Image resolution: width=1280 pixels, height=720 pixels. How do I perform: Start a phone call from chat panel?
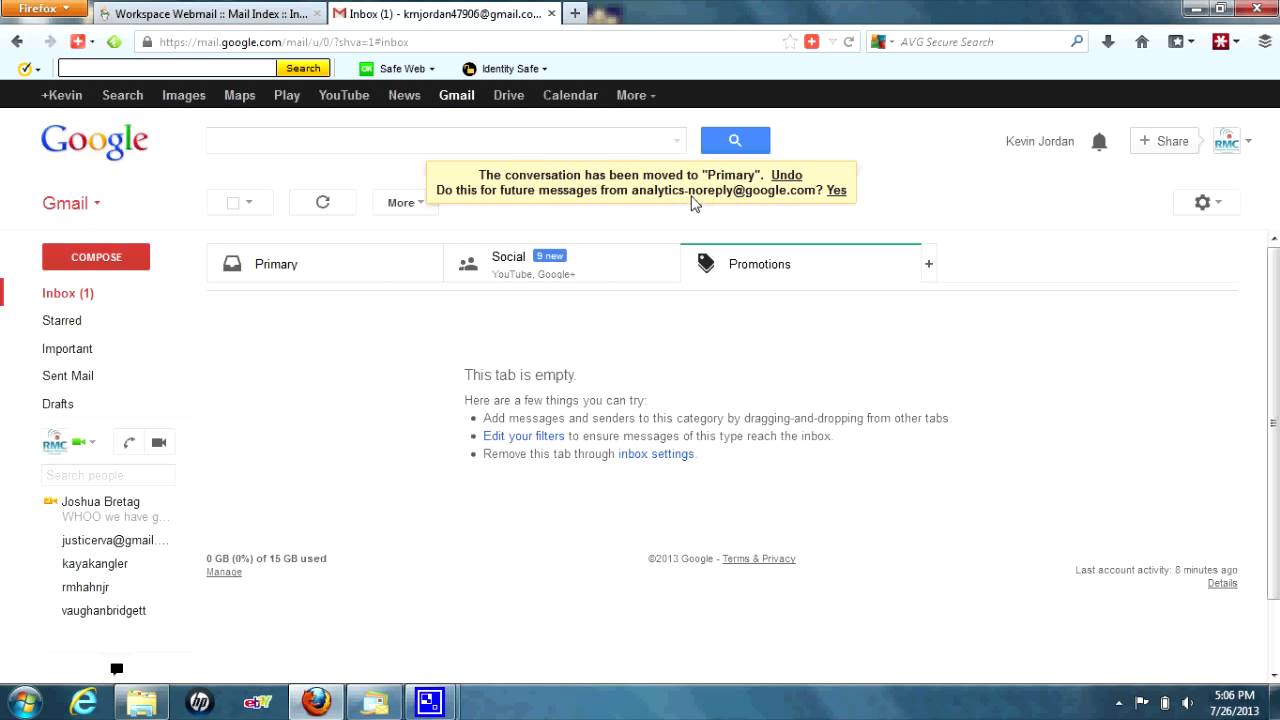[129, 442]
